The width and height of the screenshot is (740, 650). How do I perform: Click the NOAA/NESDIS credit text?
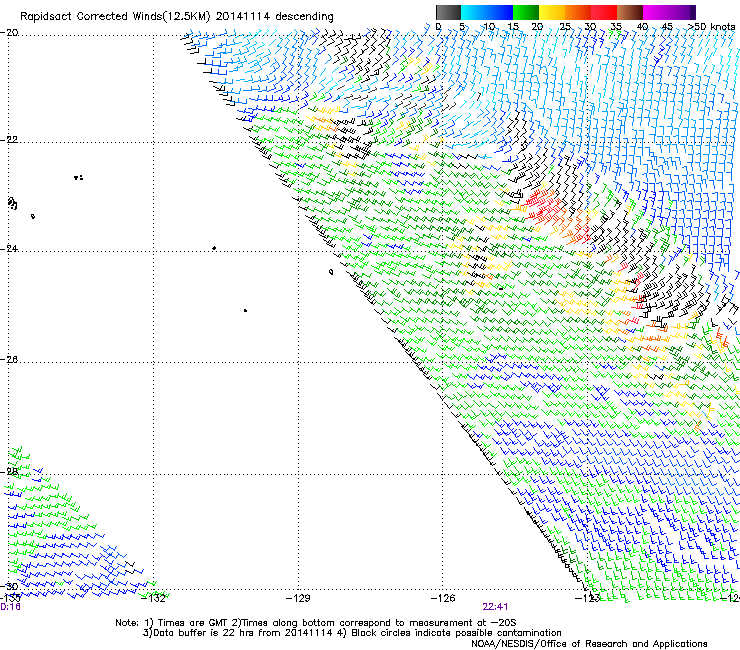click(x=589, y=644)
